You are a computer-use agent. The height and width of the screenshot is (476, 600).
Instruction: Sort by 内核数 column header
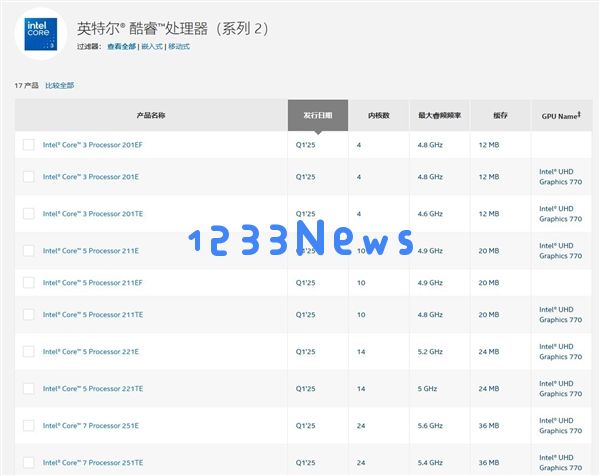378,115
